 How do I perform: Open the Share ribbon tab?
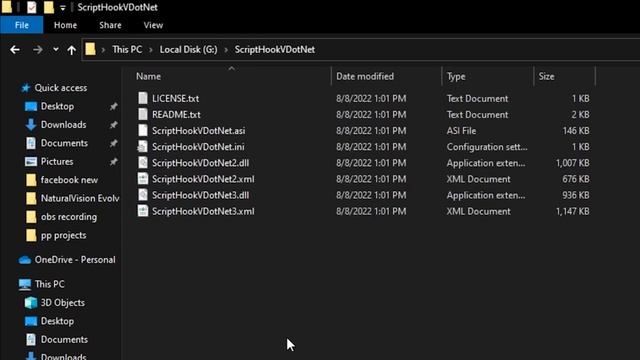pos(110,25)
